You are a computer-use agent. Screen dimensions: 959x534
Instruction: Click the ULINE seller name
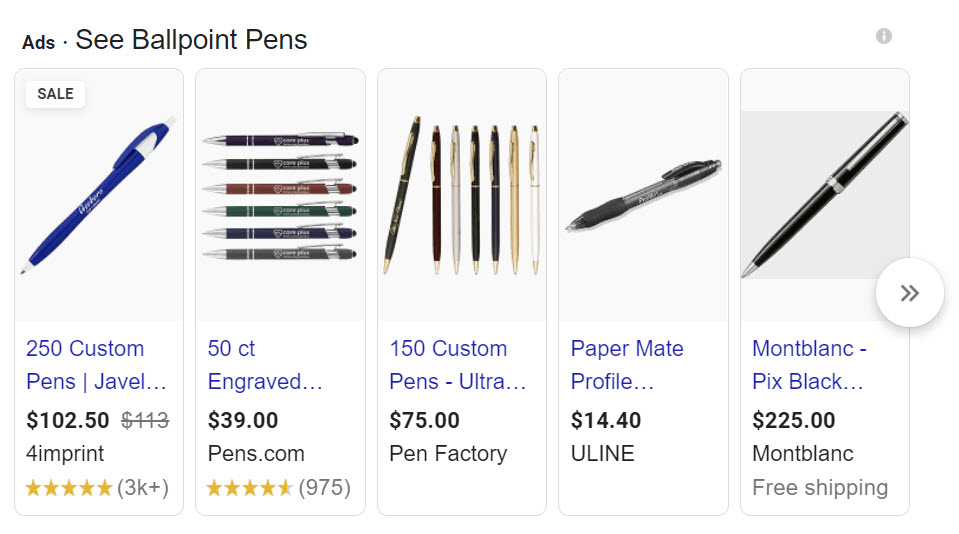[602, 453]
